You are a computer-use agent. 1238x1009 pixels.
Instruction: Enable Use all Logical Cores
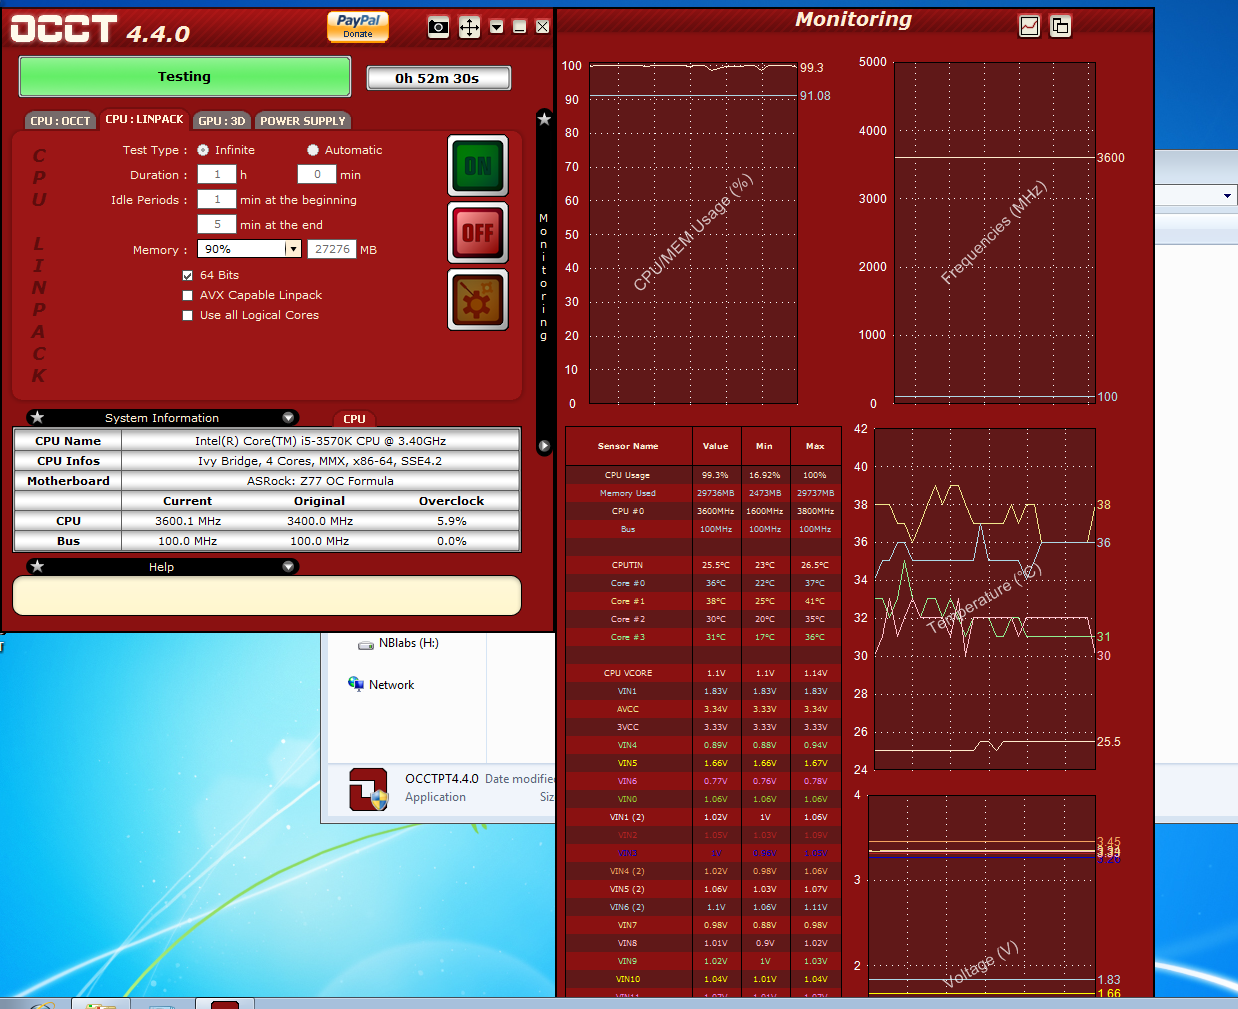pyautogui.click(x=187, y=315)
